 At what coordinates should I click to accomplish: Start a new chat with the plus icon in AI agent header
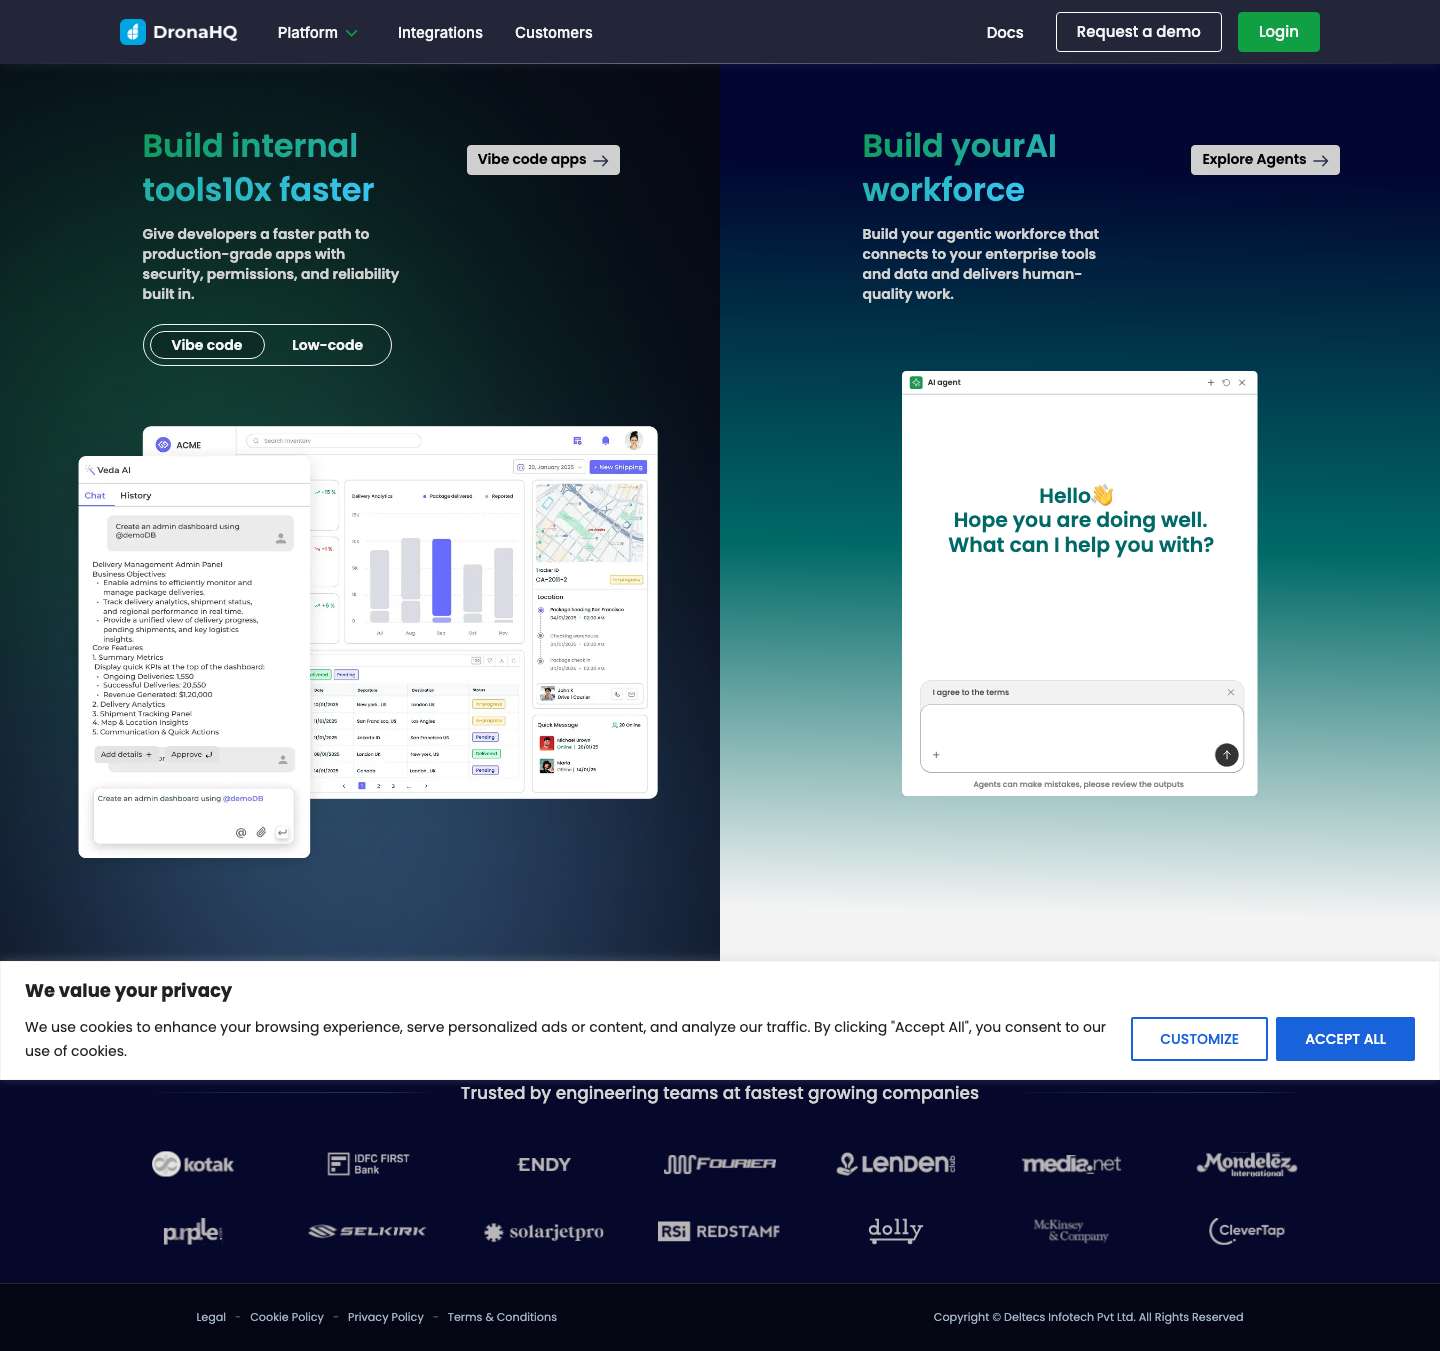pyautogui.click(x=1211, y=383)
